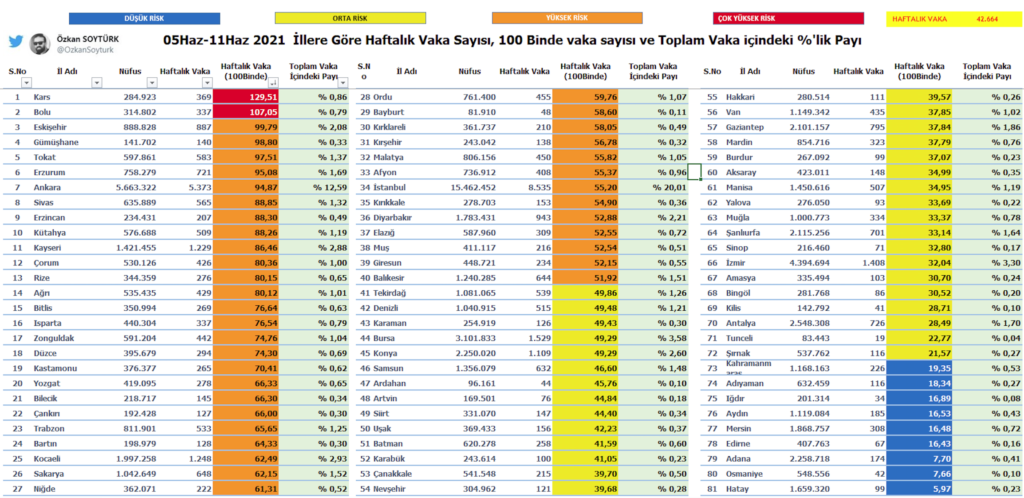The width and height of the screenshot is (1024, 498).
Task: Click the orange YÜKSEK RİSK legend box
Action: 567,18
